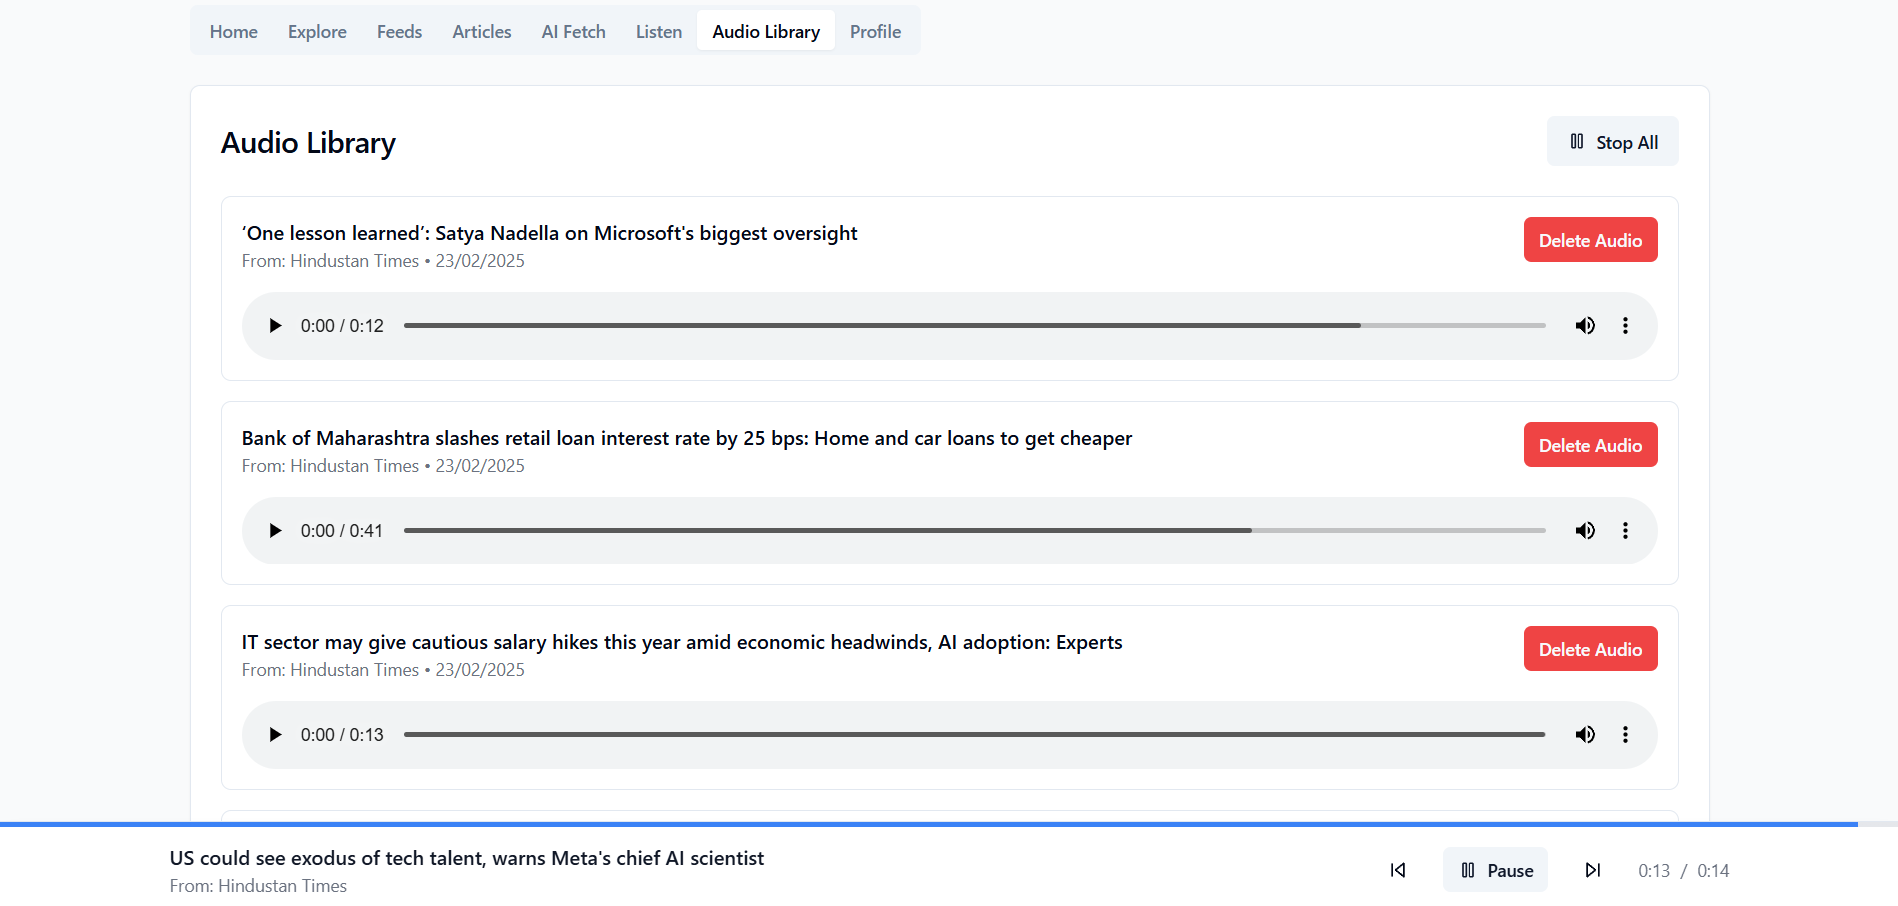The image size is (1898, 906).
Task: Click the 'One lesson learned' article title
Action: [549, 233]
